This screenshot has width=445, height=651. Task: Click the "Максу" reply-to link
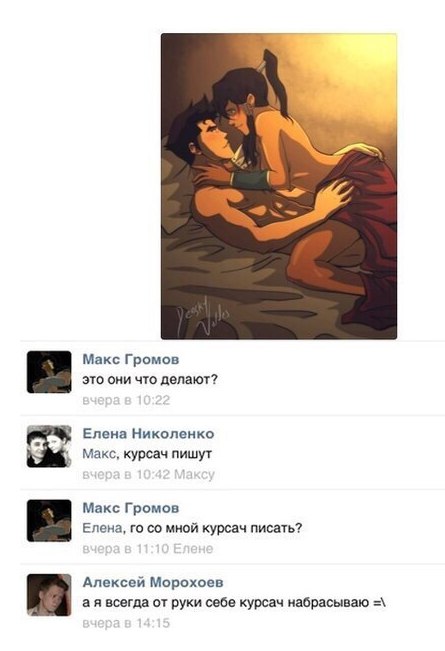click(194, 474)
